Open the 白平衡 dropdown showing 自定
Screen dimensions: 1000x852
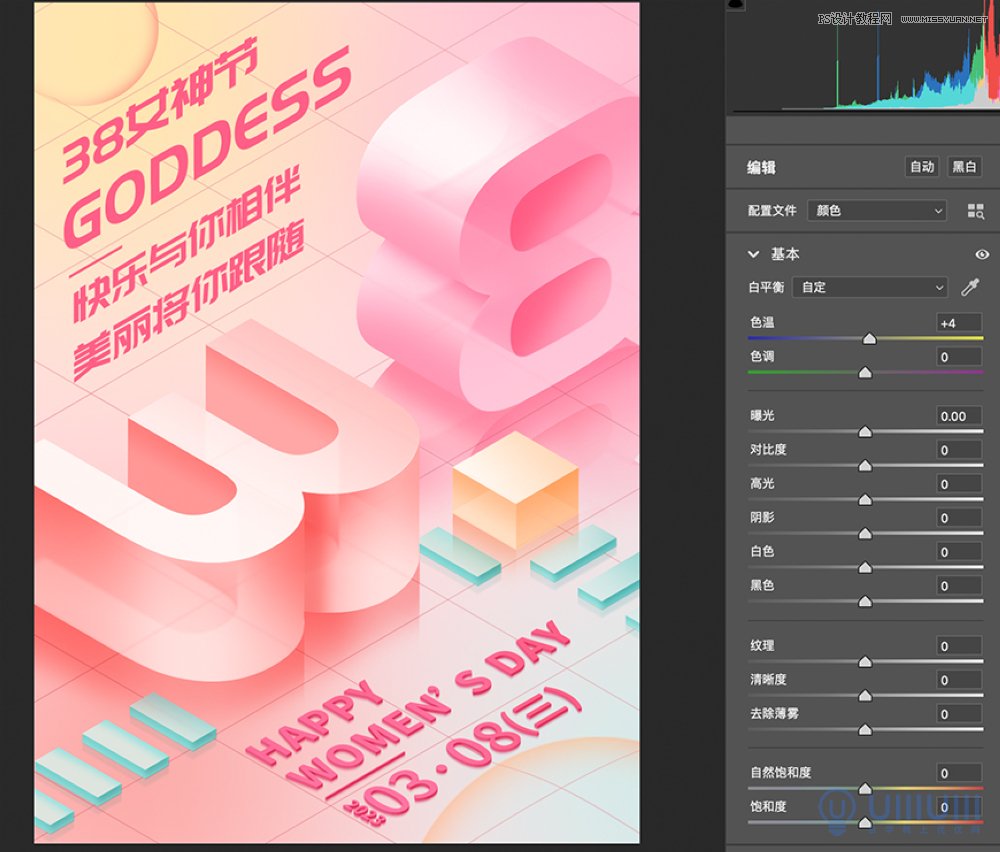[869, 288]
